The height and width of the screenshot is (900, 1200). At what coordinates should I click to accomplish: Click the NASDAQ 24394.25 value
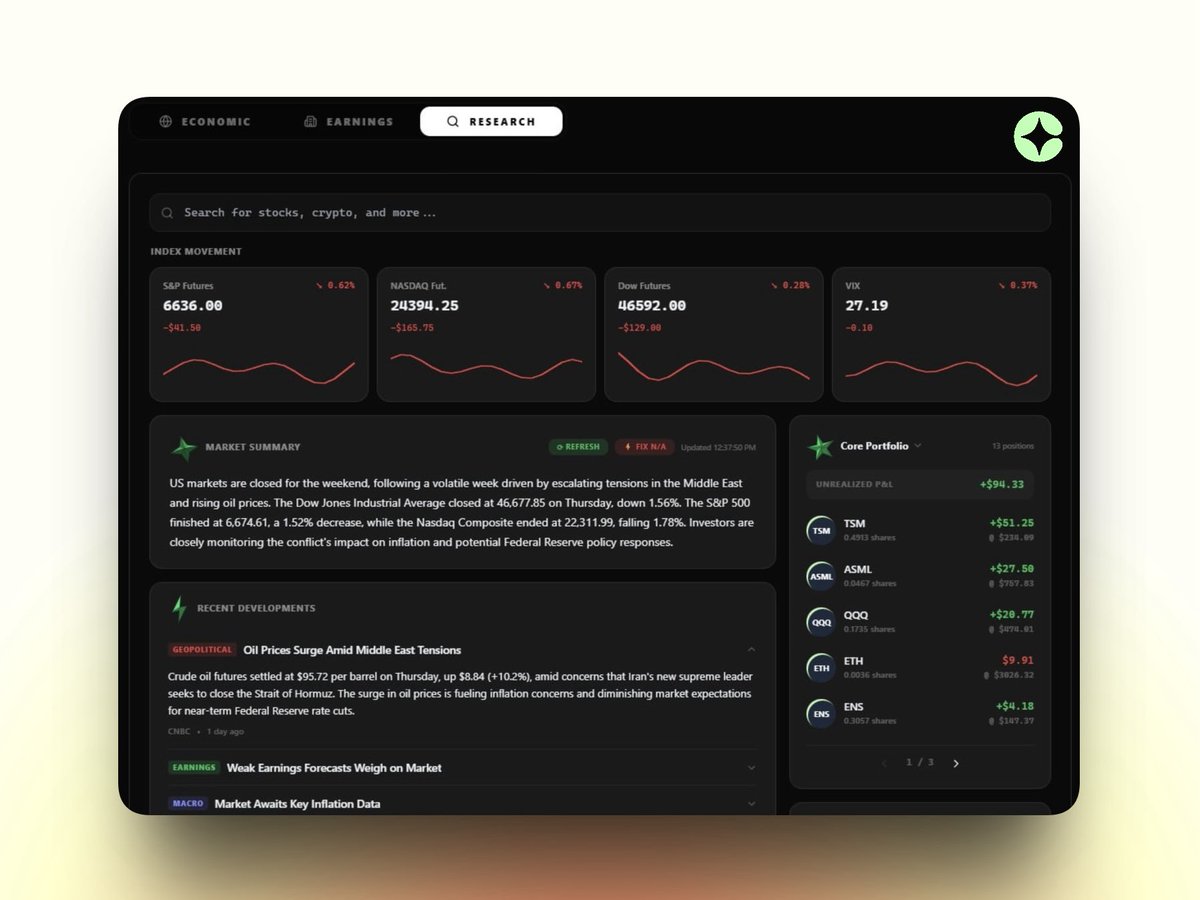pos(425,306)
